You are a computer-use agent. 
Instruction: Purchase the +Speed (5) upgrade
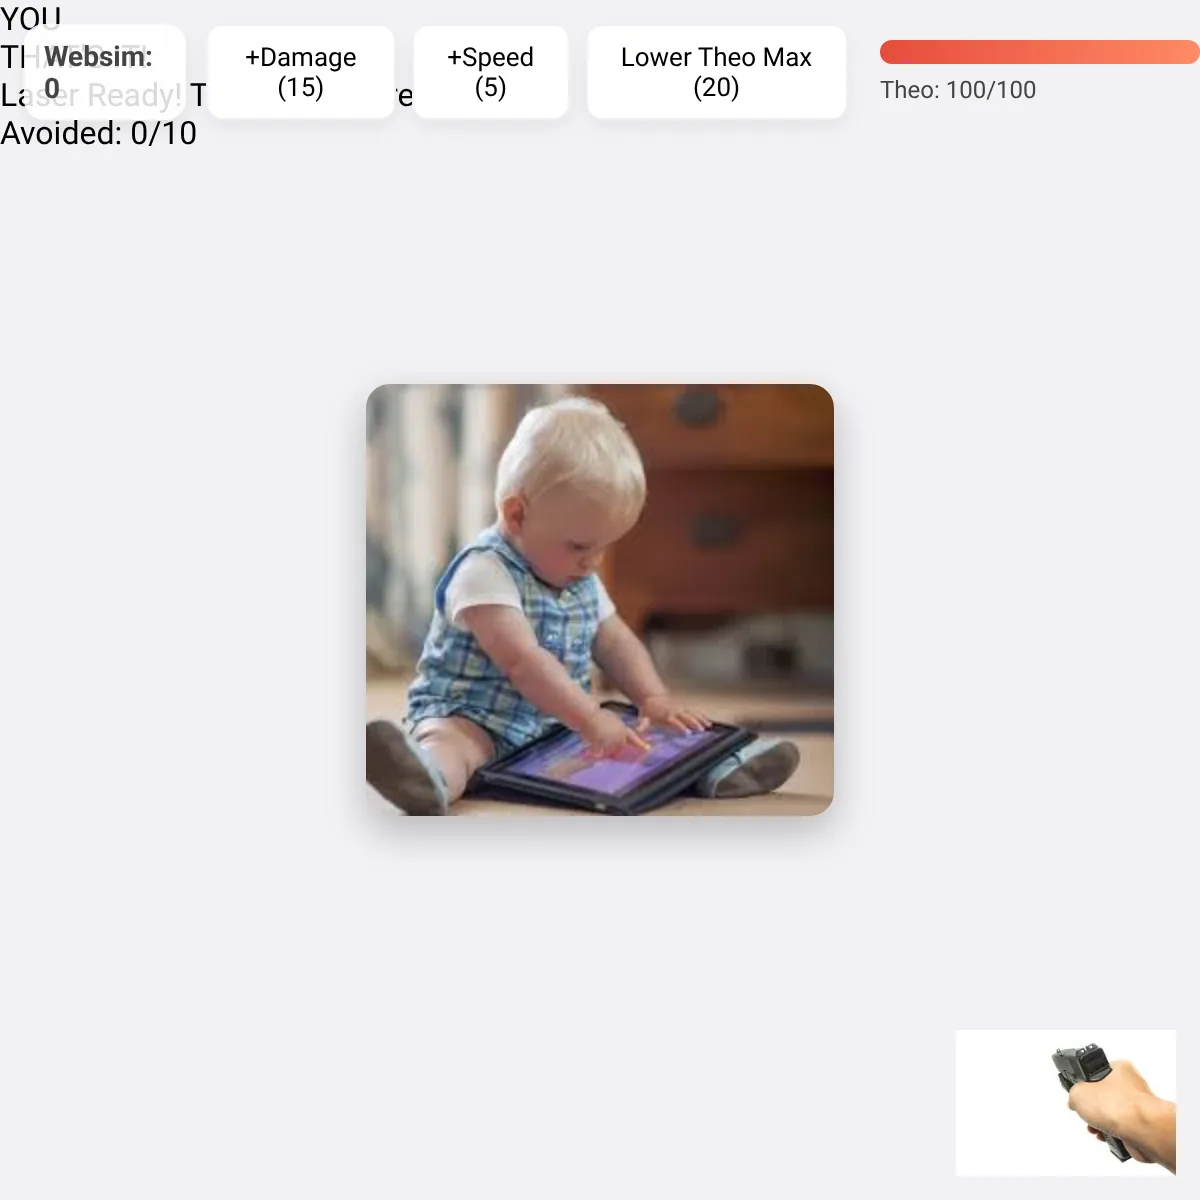coord(490,72)
